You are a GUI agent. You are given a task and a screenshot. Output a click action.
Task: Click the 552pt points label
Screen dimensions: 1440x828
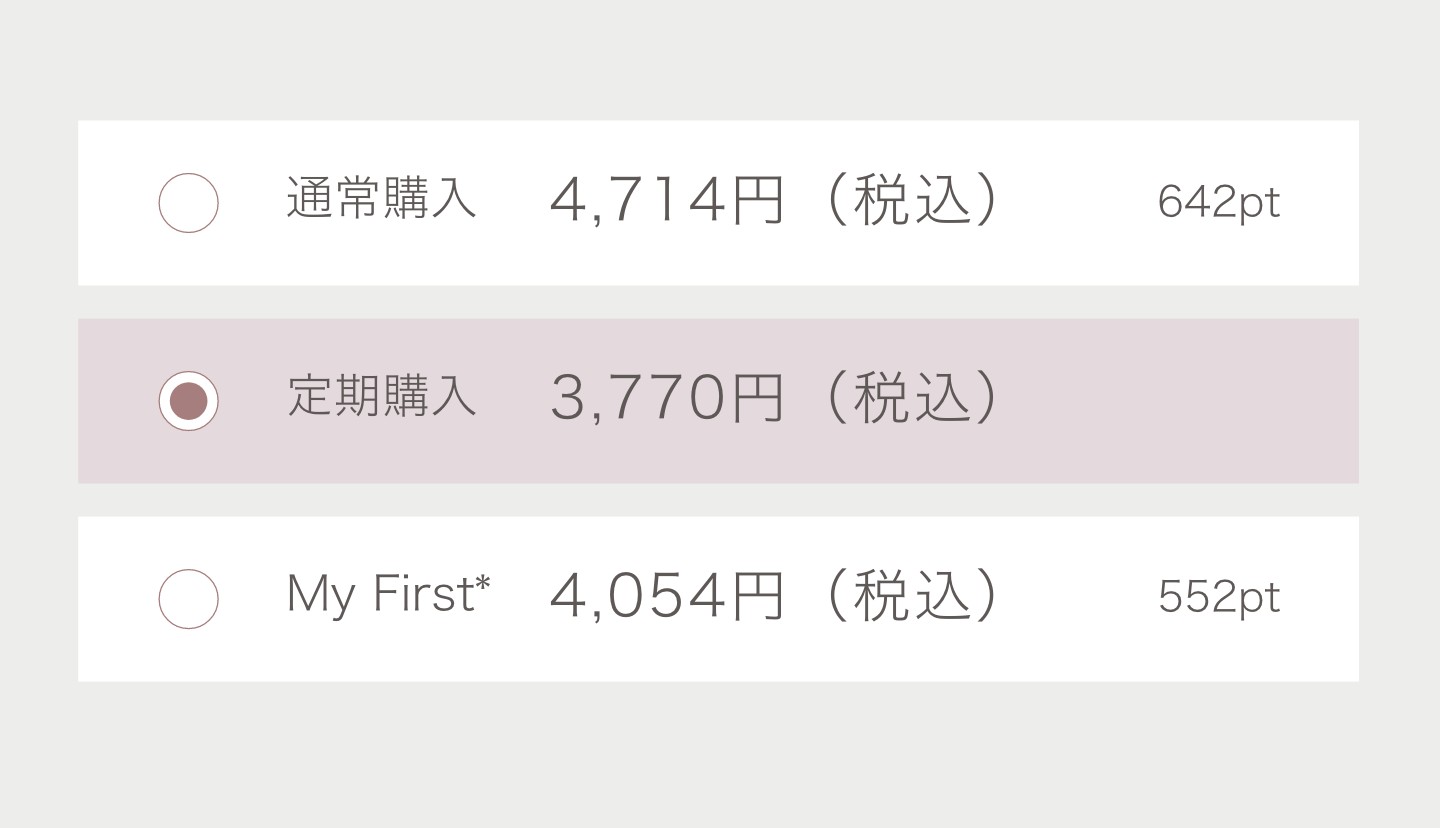(1219, 597)
